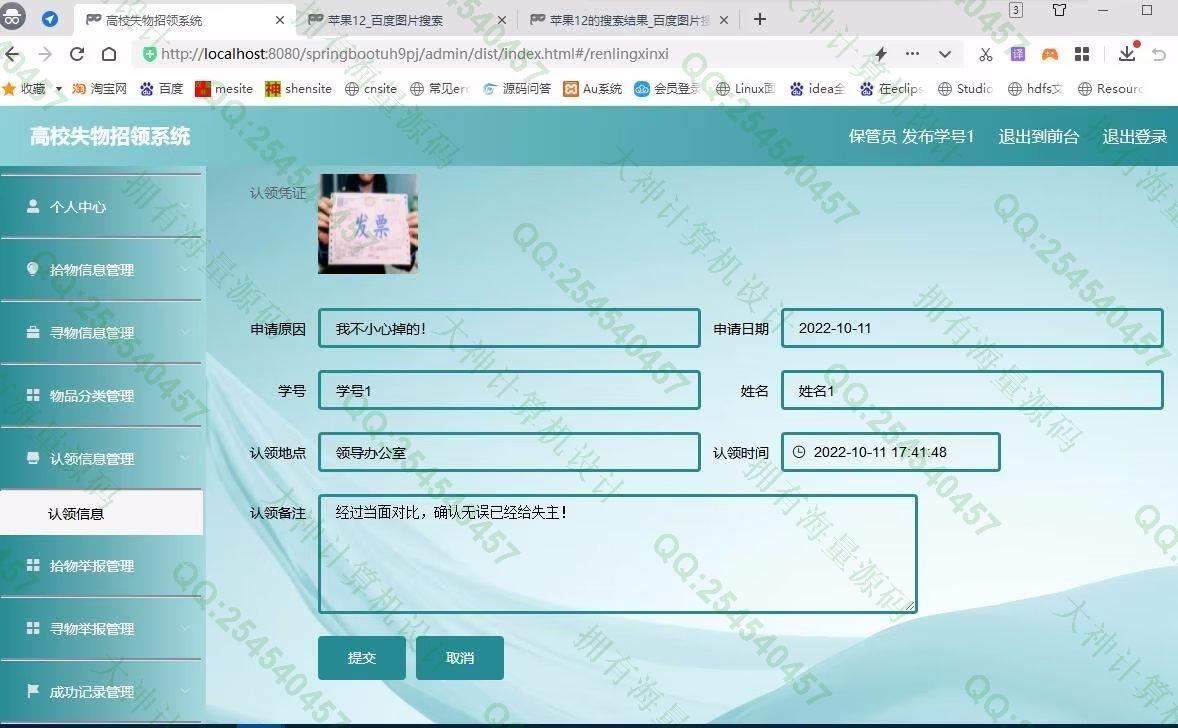Open the 源码问答 bookmark

516,89
